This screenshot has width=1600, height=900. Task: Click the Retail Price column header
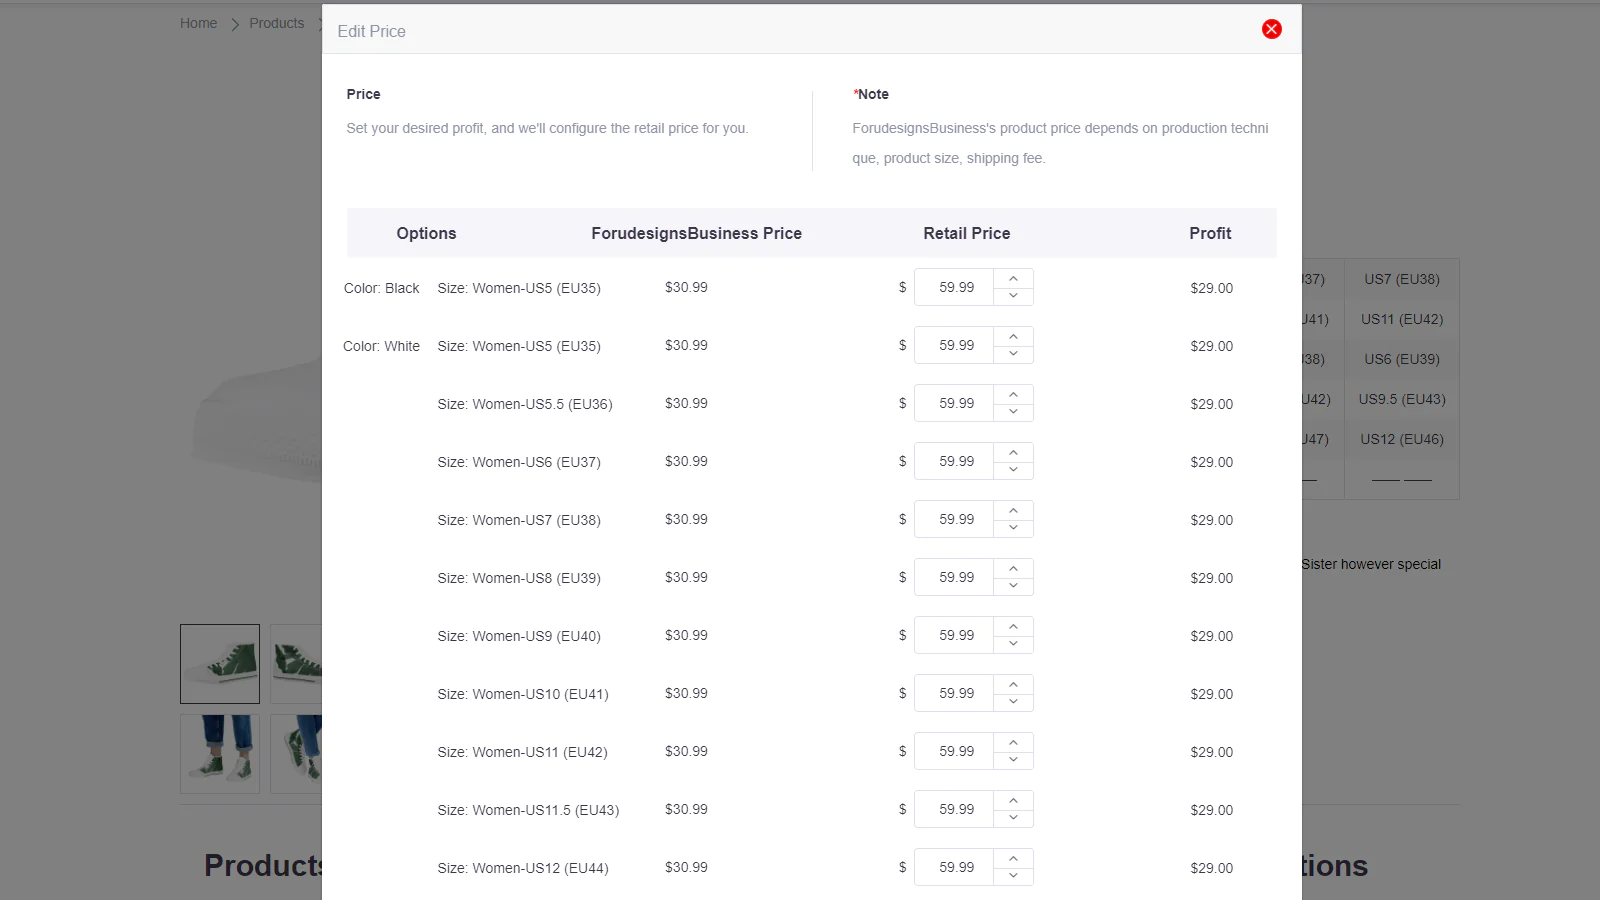point(966,233)
